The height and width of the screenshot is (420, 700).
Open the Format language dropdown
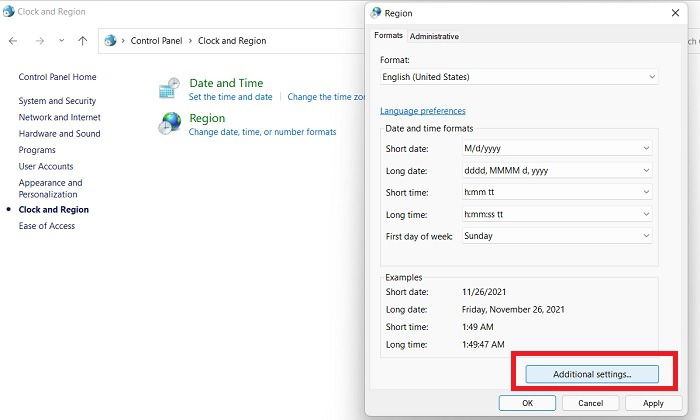[x=519, y=77]
